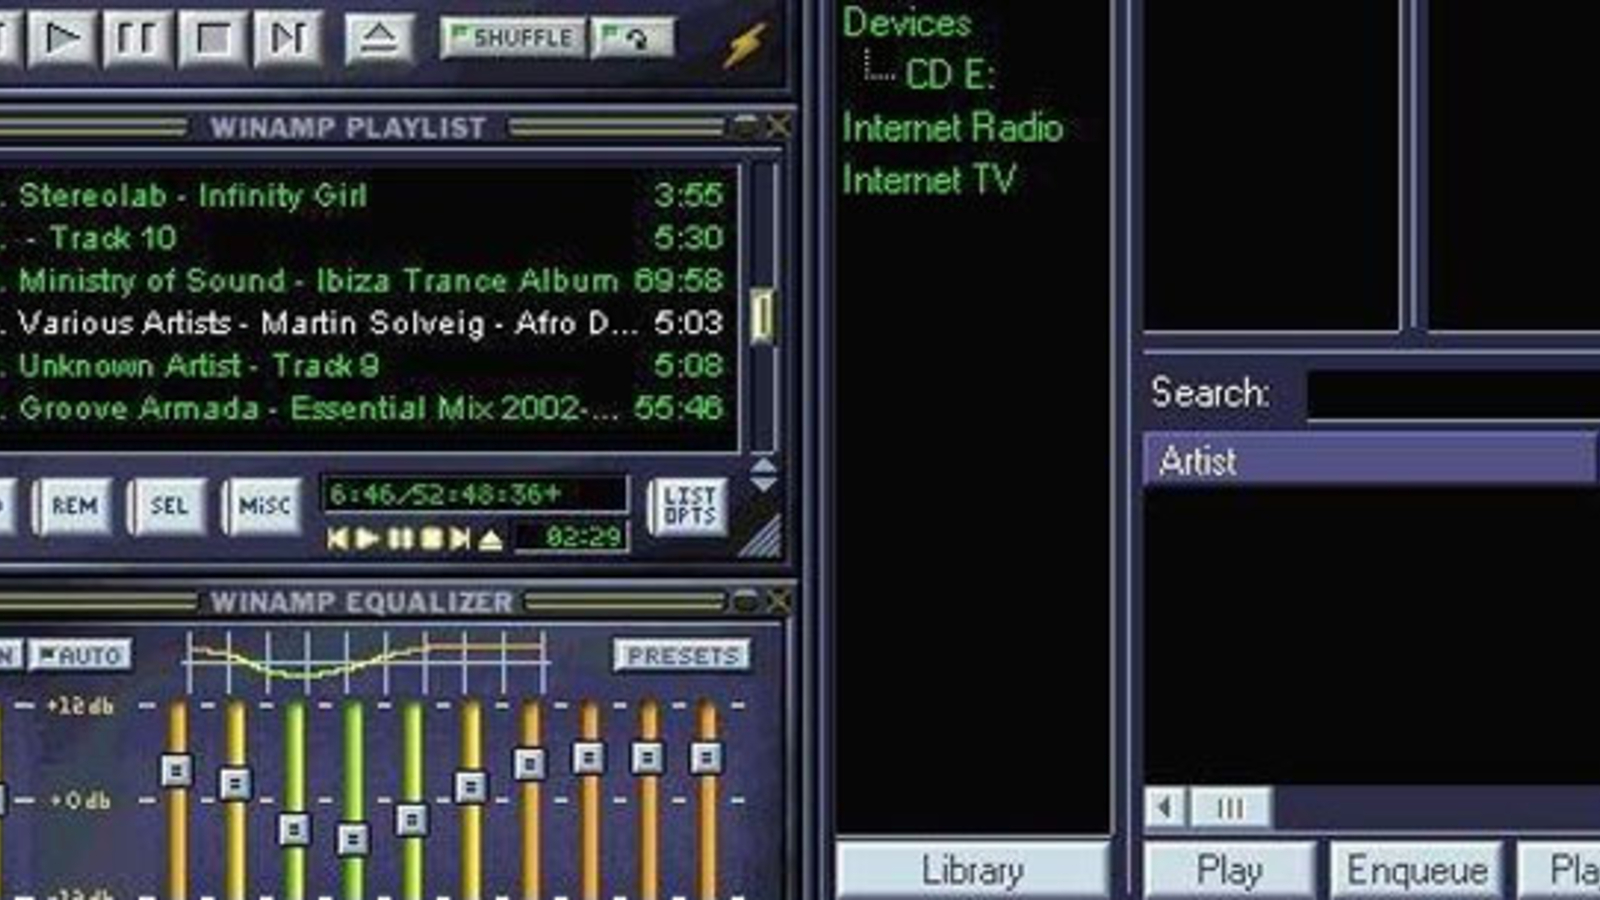1600x900 pixels.
Task: Click the mini Play icon in the playlist
Action: pos(368,539)
